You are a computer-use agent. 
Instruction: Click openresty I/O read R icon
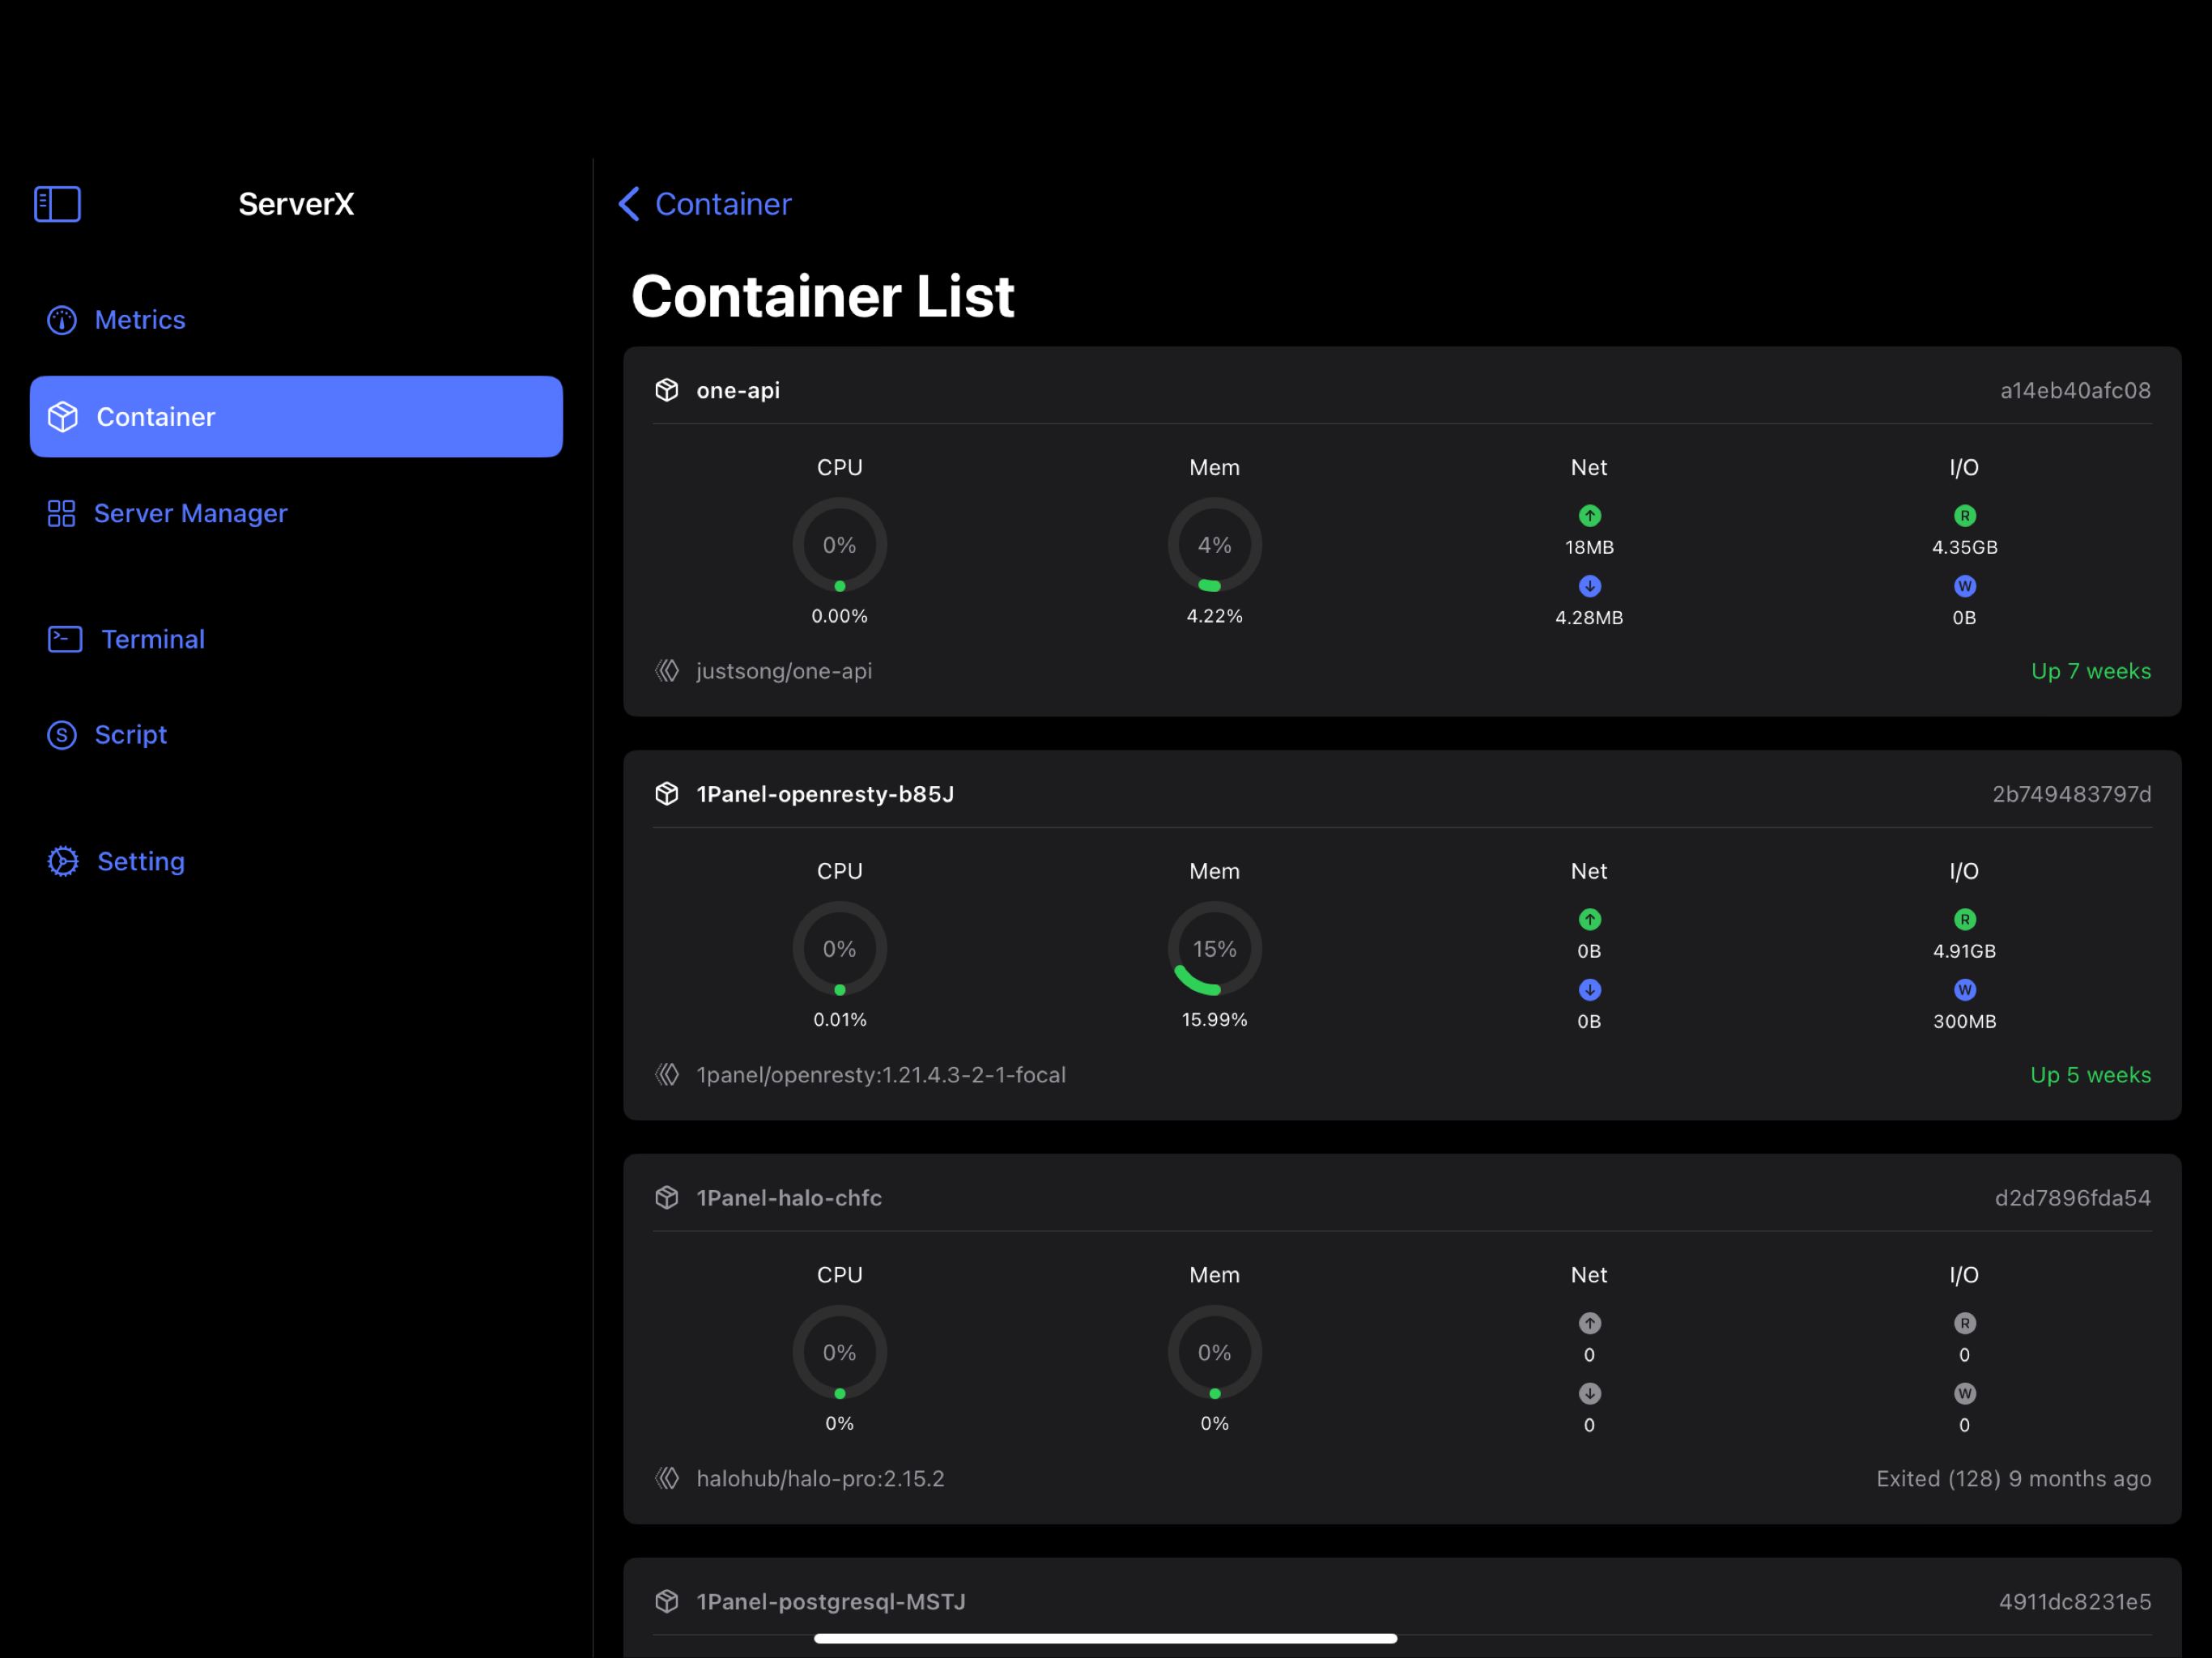(1965, 920)
